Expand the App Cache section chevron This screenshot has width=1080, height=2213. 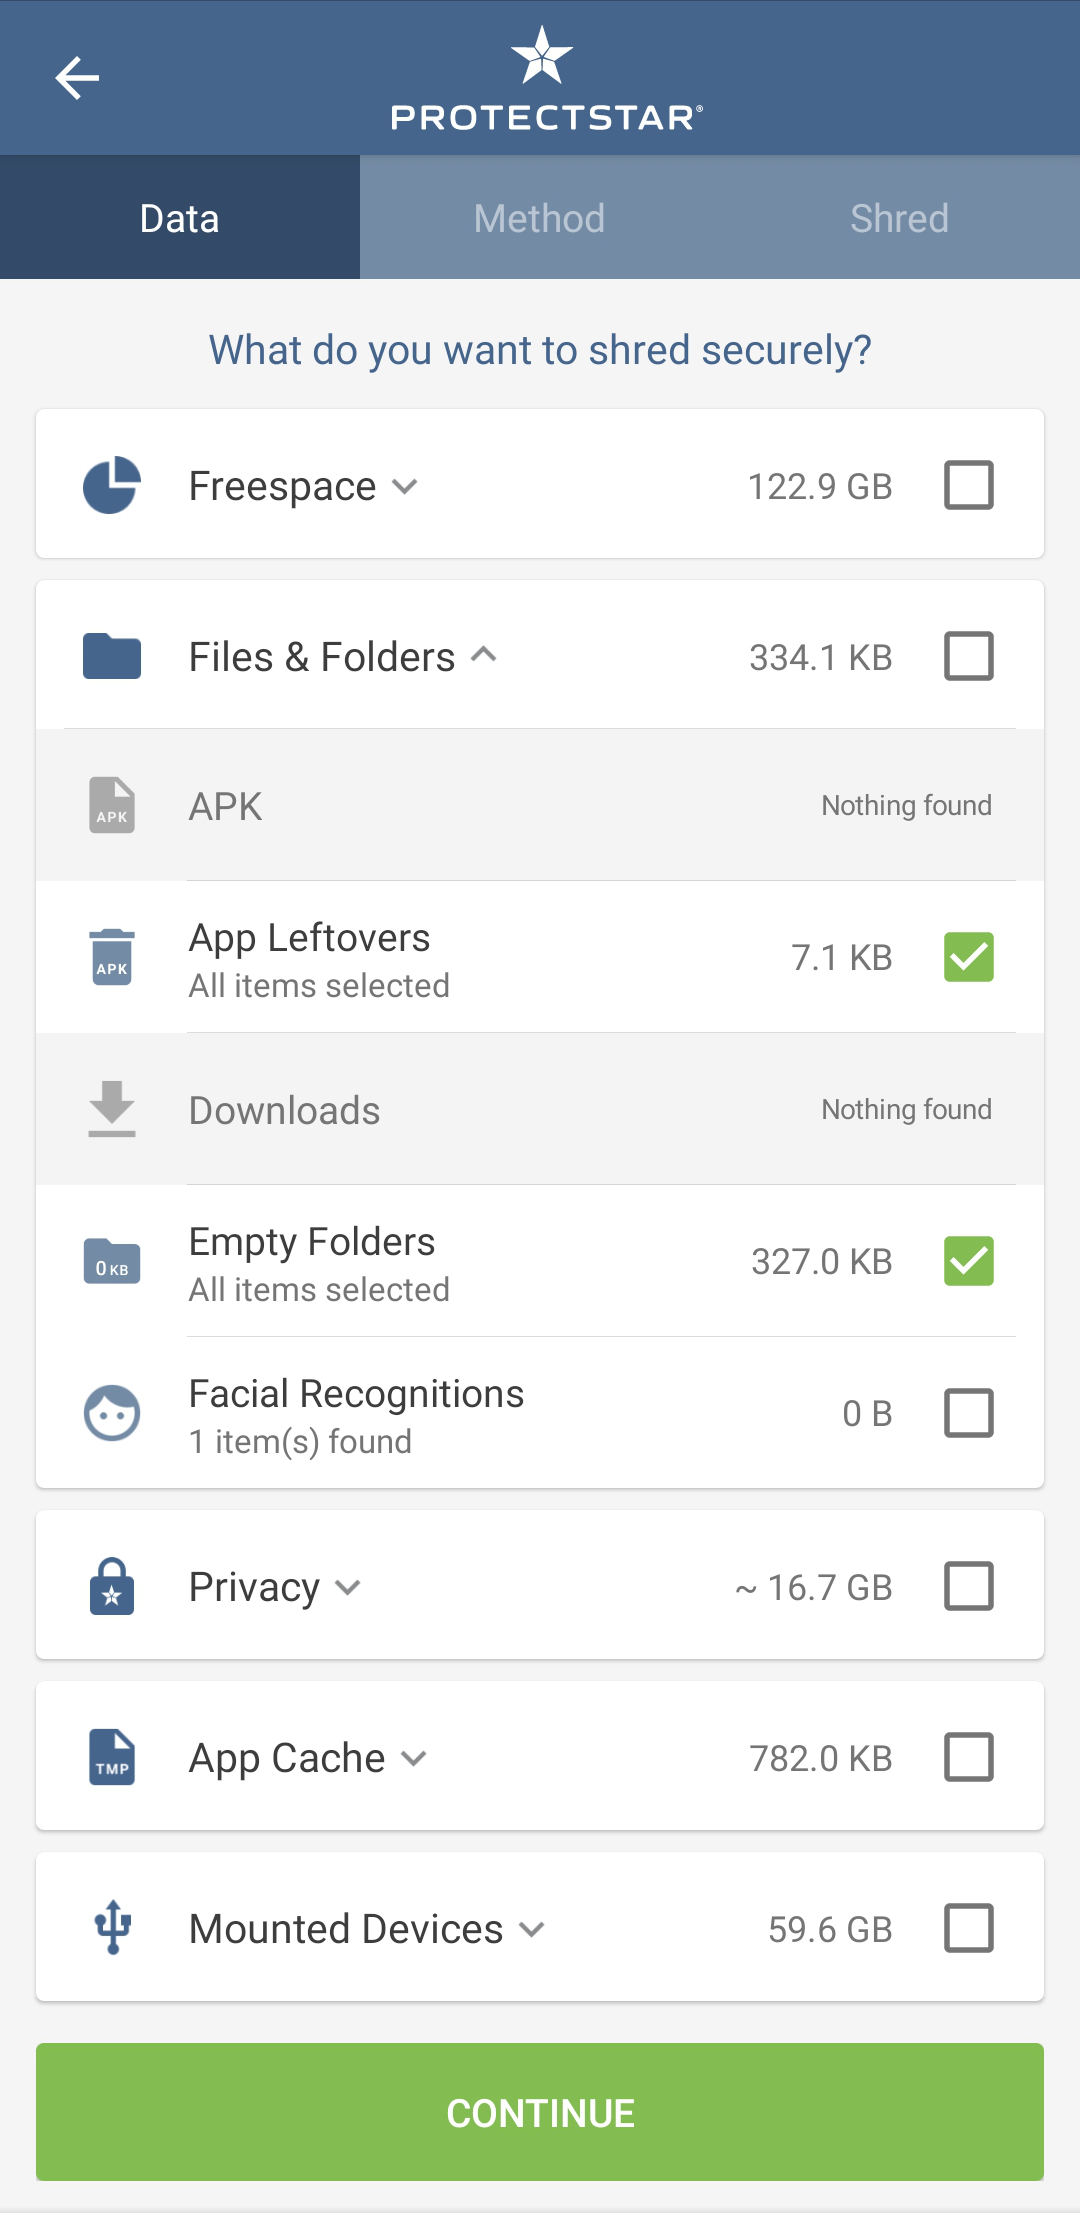point(414,1759)
